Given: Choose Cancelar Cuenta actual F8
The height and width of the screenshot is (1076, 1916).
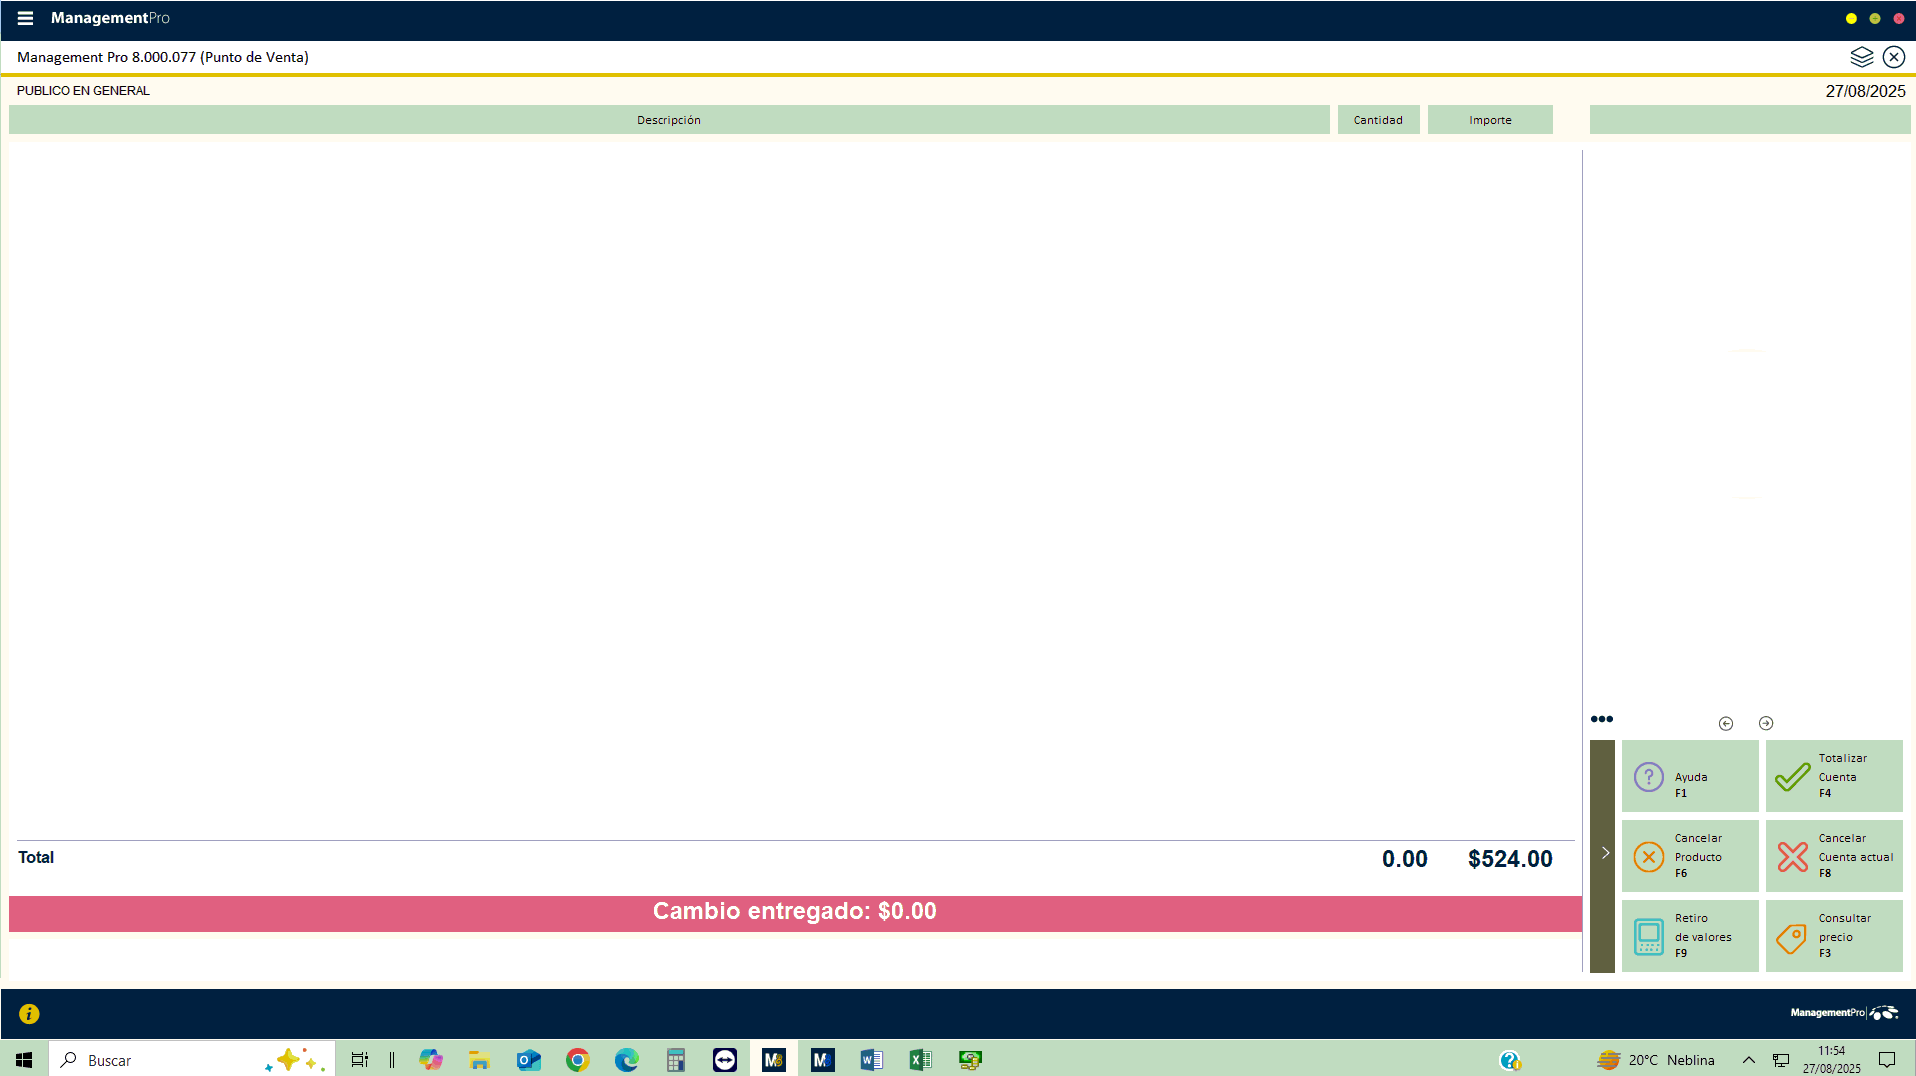Looking at the screenshot, I should [x=1834, y=856].
